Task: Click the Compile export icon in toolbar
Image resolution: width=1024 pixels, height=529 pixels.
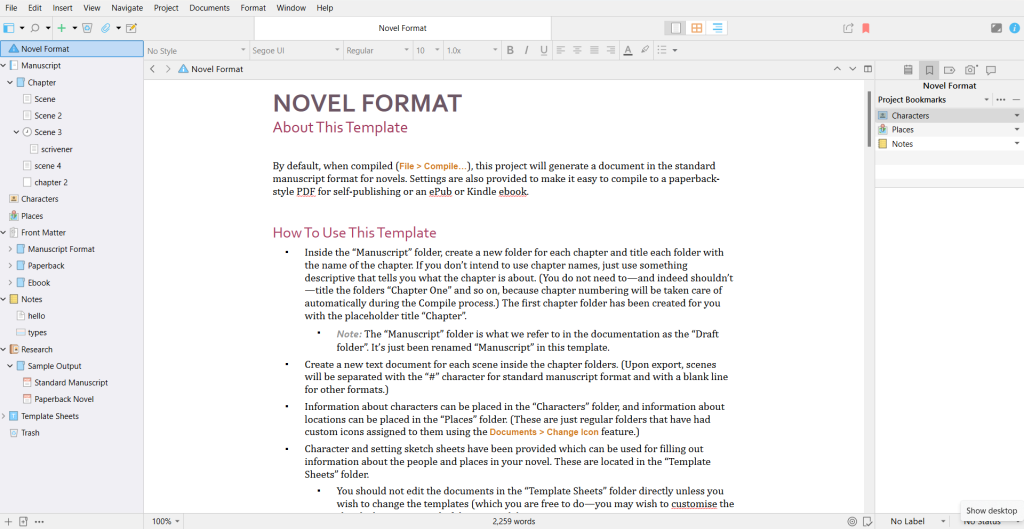Action: point(849,28)
